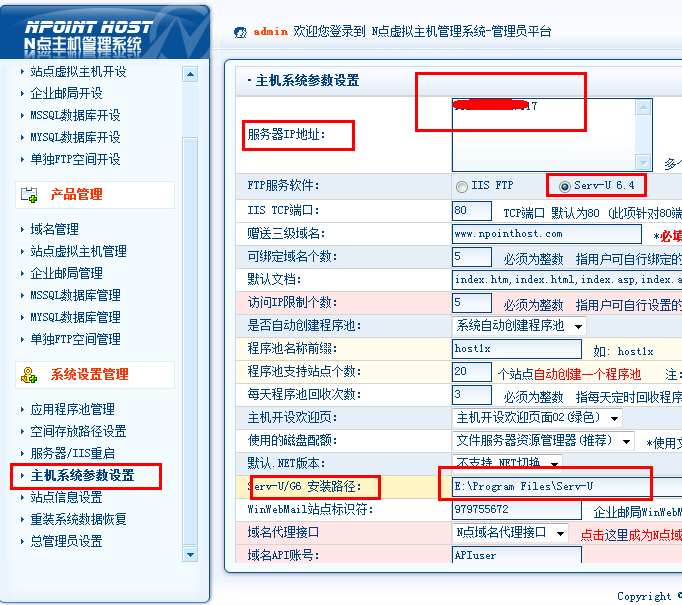Click IP address box scroll-down arrow

pyautogui.click(x=643, y=163)
